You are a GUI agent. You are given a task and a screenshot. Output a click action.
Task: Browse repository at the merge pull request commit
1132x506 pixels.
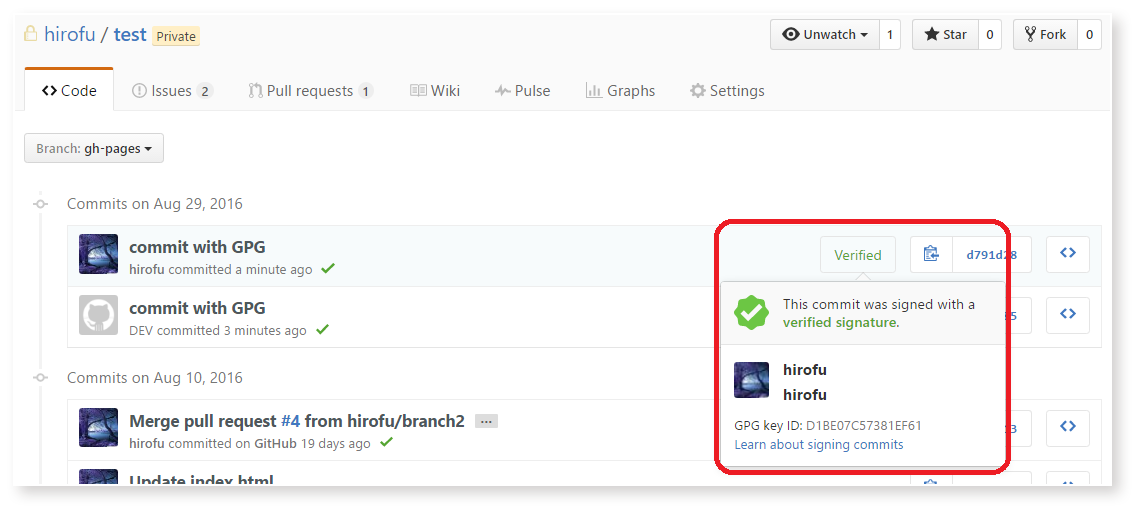click(x=1068, y=427)
